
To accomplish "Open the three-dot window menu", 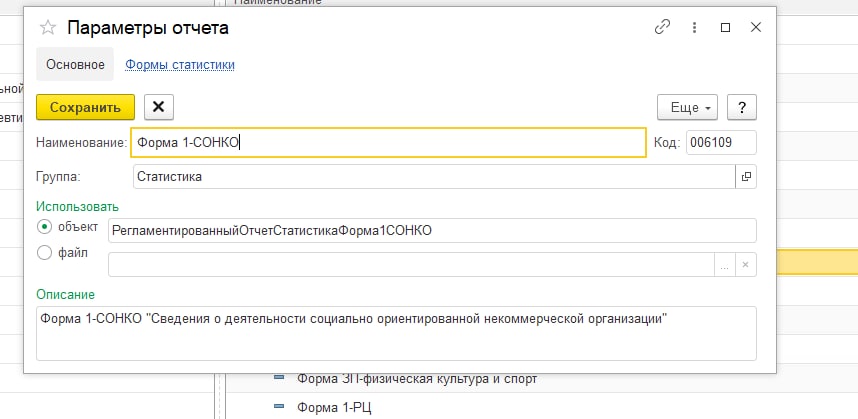I will pos(693,28).
